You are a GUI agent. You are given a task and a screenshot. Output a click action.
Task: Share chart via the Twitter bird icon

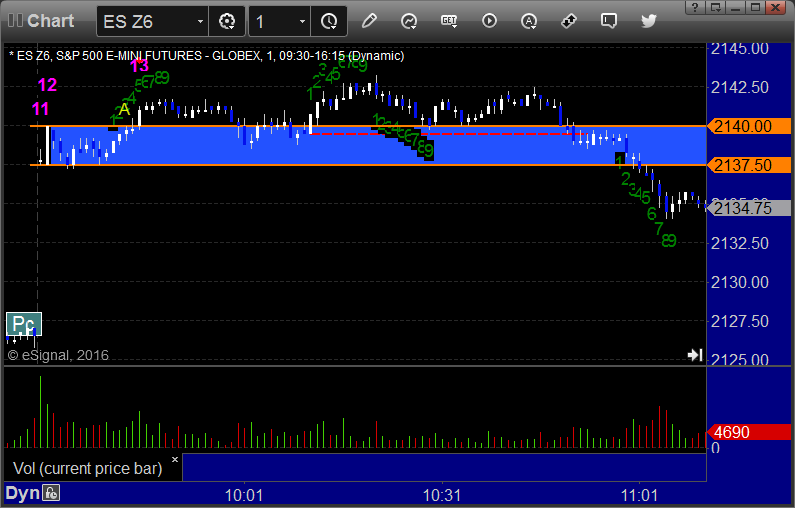648,21
